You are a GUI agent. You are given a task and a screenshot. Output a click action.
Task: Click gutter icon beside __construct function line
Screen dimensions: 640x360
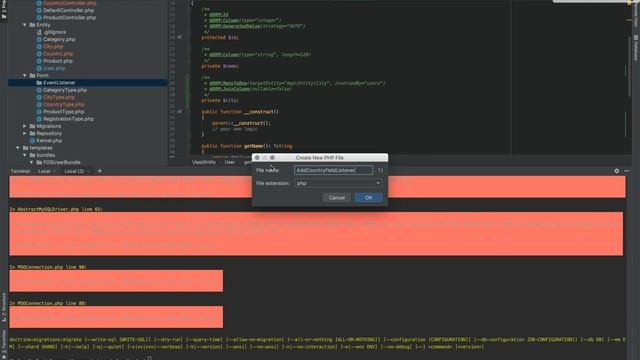click(x=179, y=111)
